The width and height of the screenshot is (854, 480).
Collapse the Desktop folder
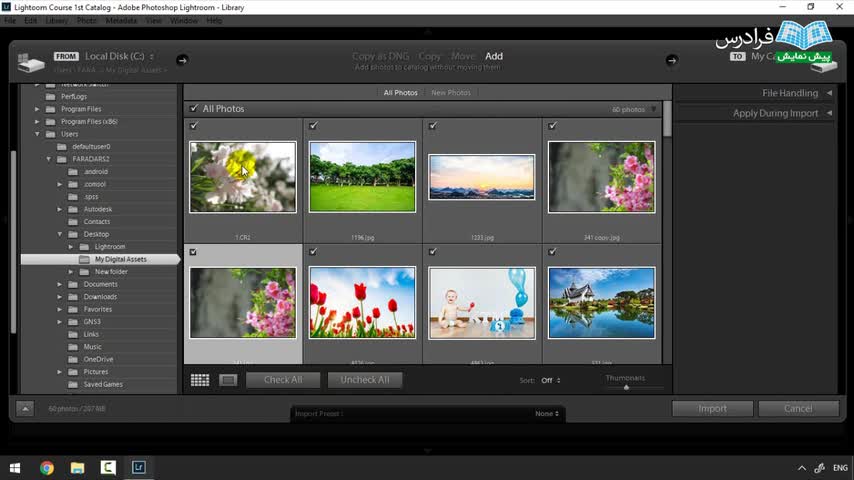(x=60, y=234)
